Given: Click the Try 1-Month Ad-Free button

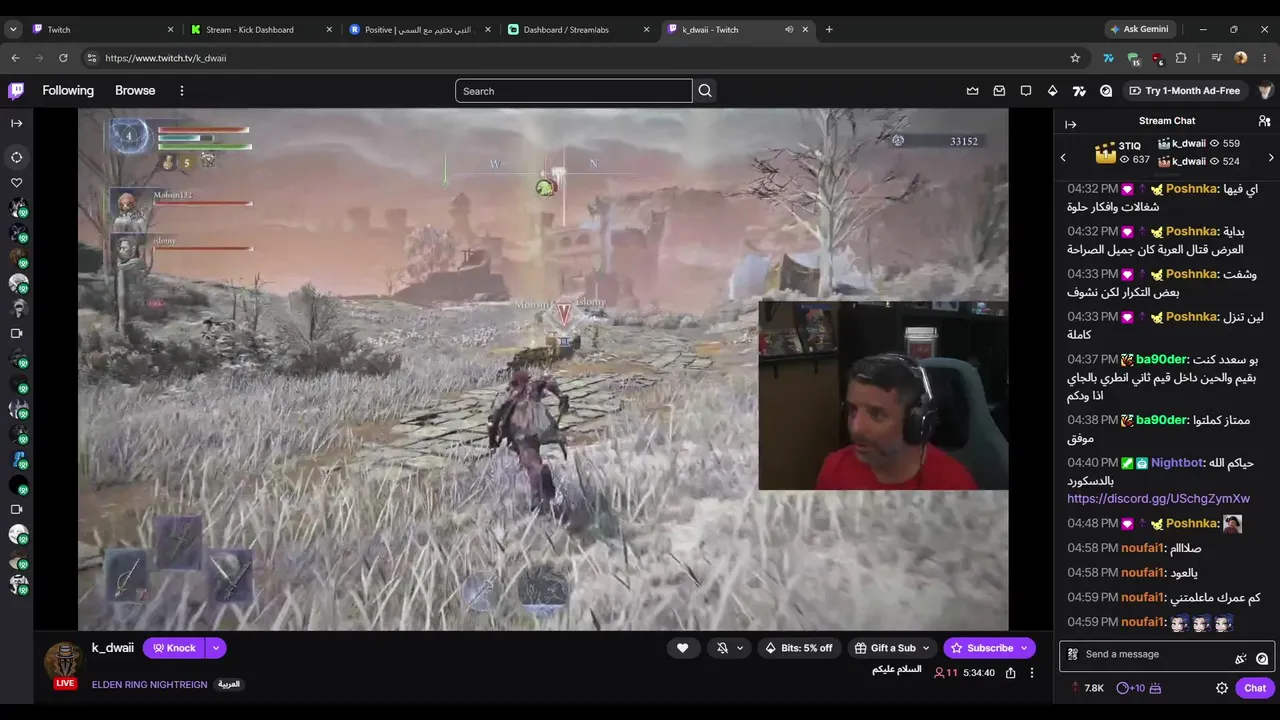Looking at the screenshot, I should (x=1184, y=91).
